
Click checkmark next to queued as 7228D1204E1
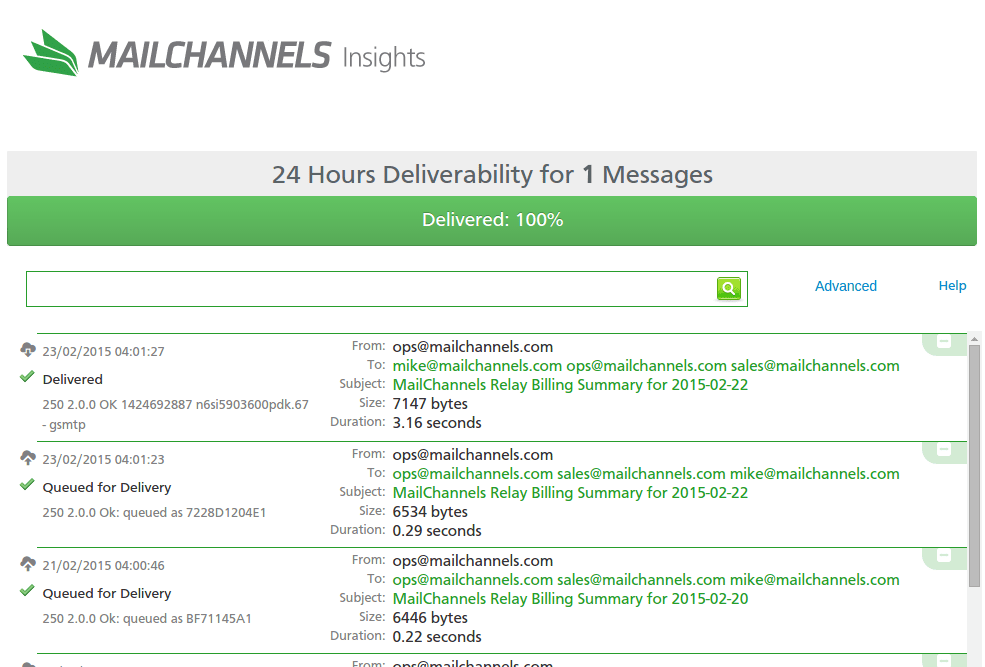click(x=27, y=485)
